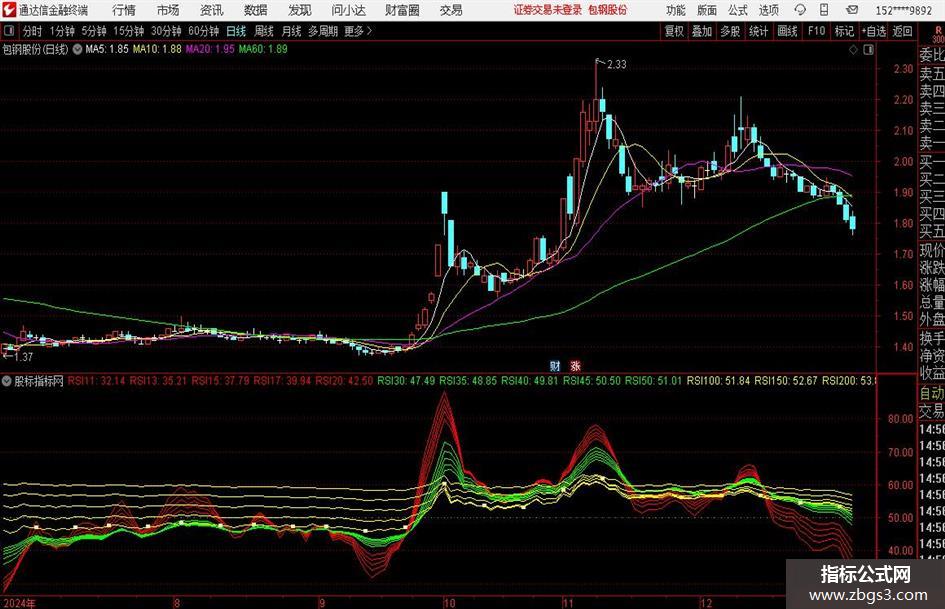945x609 pixels.
Task: Toggle the side panel icon at chart top right
Action: [x=868, y=50]
